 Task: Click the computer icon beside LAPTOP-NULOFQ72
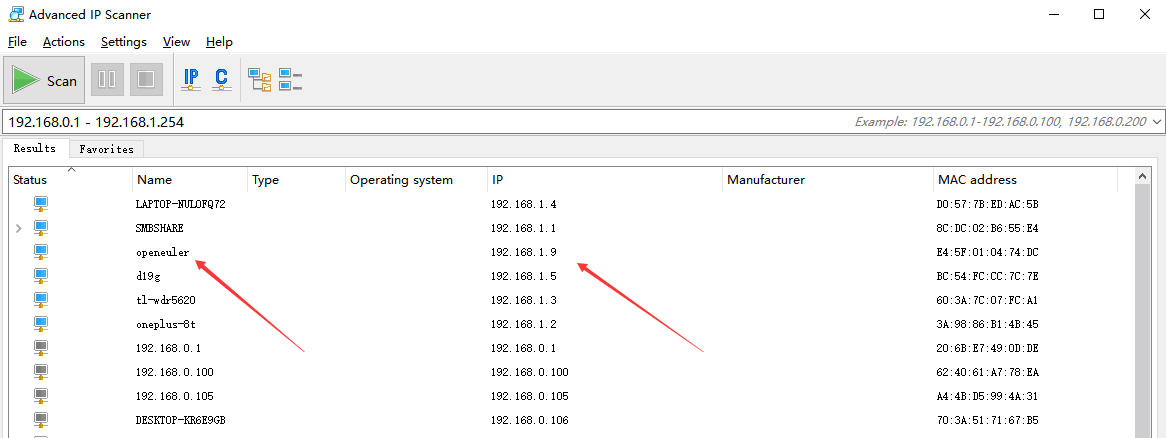(x=41, y=204)
